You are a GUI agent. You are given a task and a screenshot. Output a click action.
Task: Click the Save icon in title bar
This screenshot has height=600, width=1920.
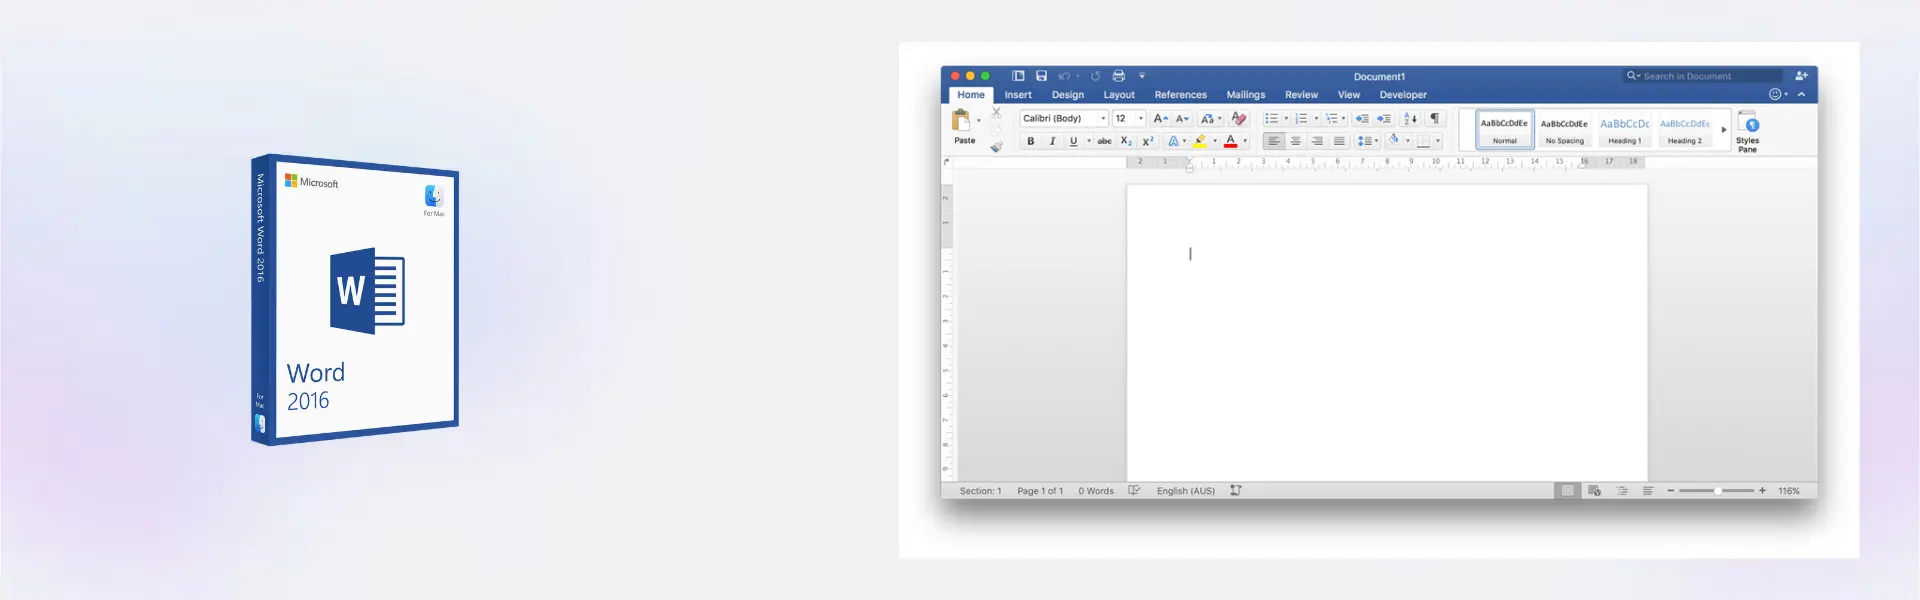[1041, 76]
